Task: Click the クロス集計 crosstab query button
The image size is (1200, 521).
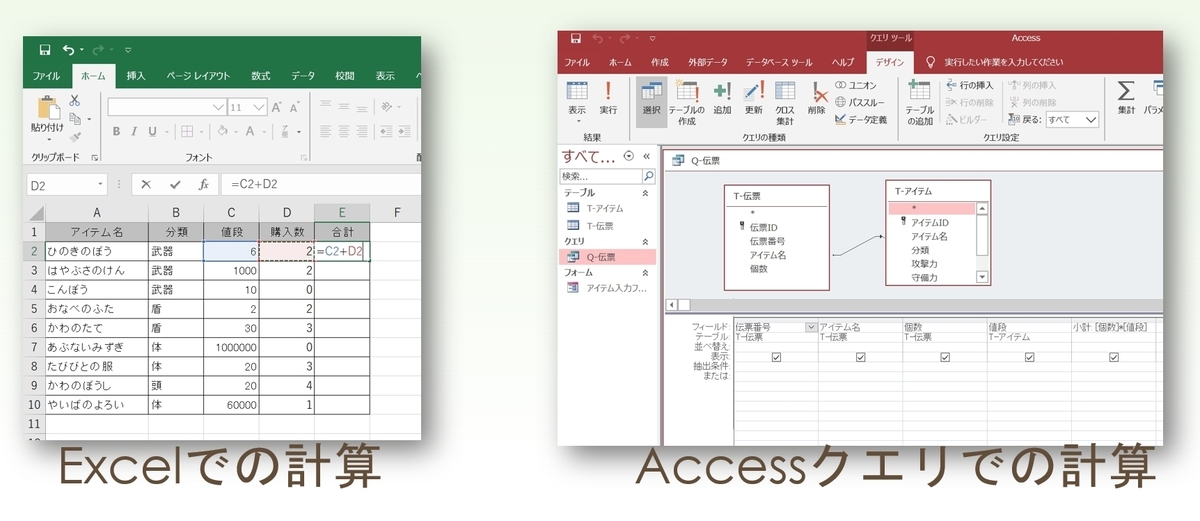Action: click(785, 102)
